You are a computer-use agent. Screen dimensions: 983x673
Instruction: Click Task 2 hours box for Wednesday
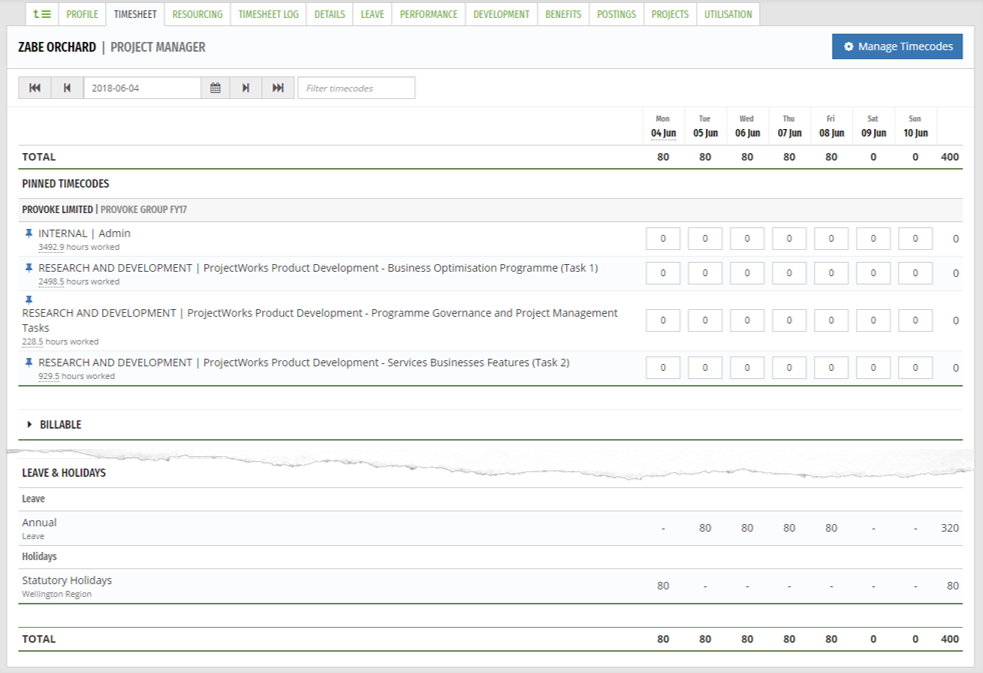[747, 368]
